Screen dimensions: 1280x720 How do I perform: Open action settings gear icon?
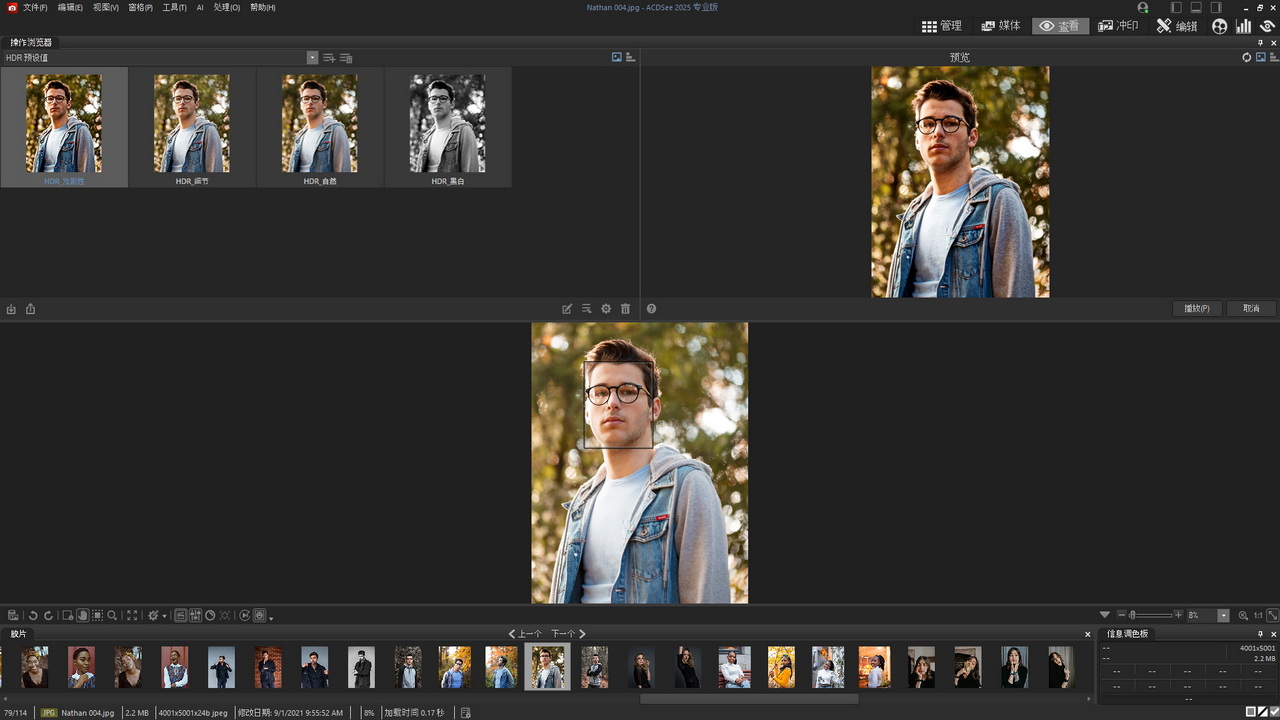click(x=606, y=309)
